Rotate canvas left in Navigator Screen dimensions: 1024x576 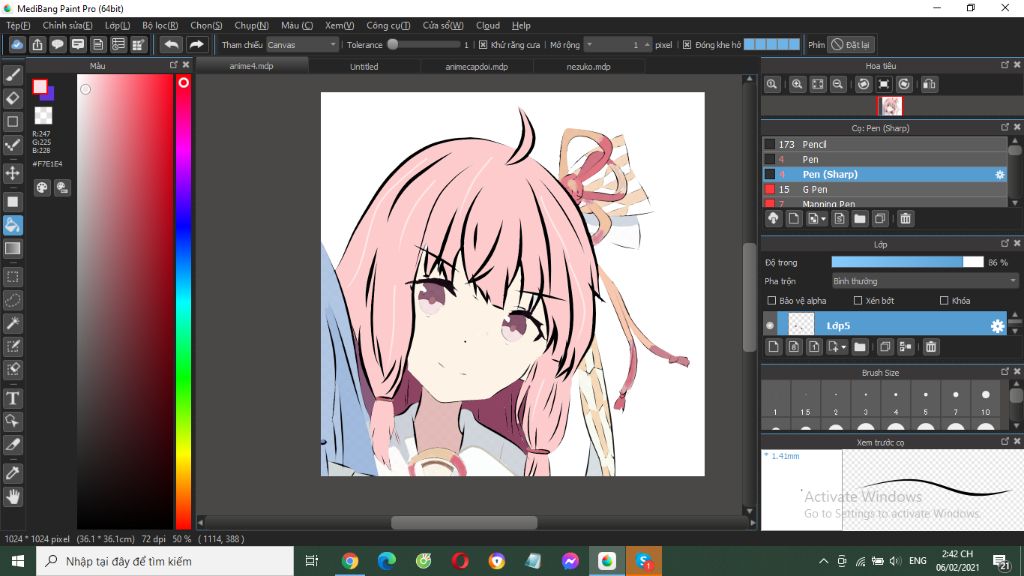pos(863,84)
